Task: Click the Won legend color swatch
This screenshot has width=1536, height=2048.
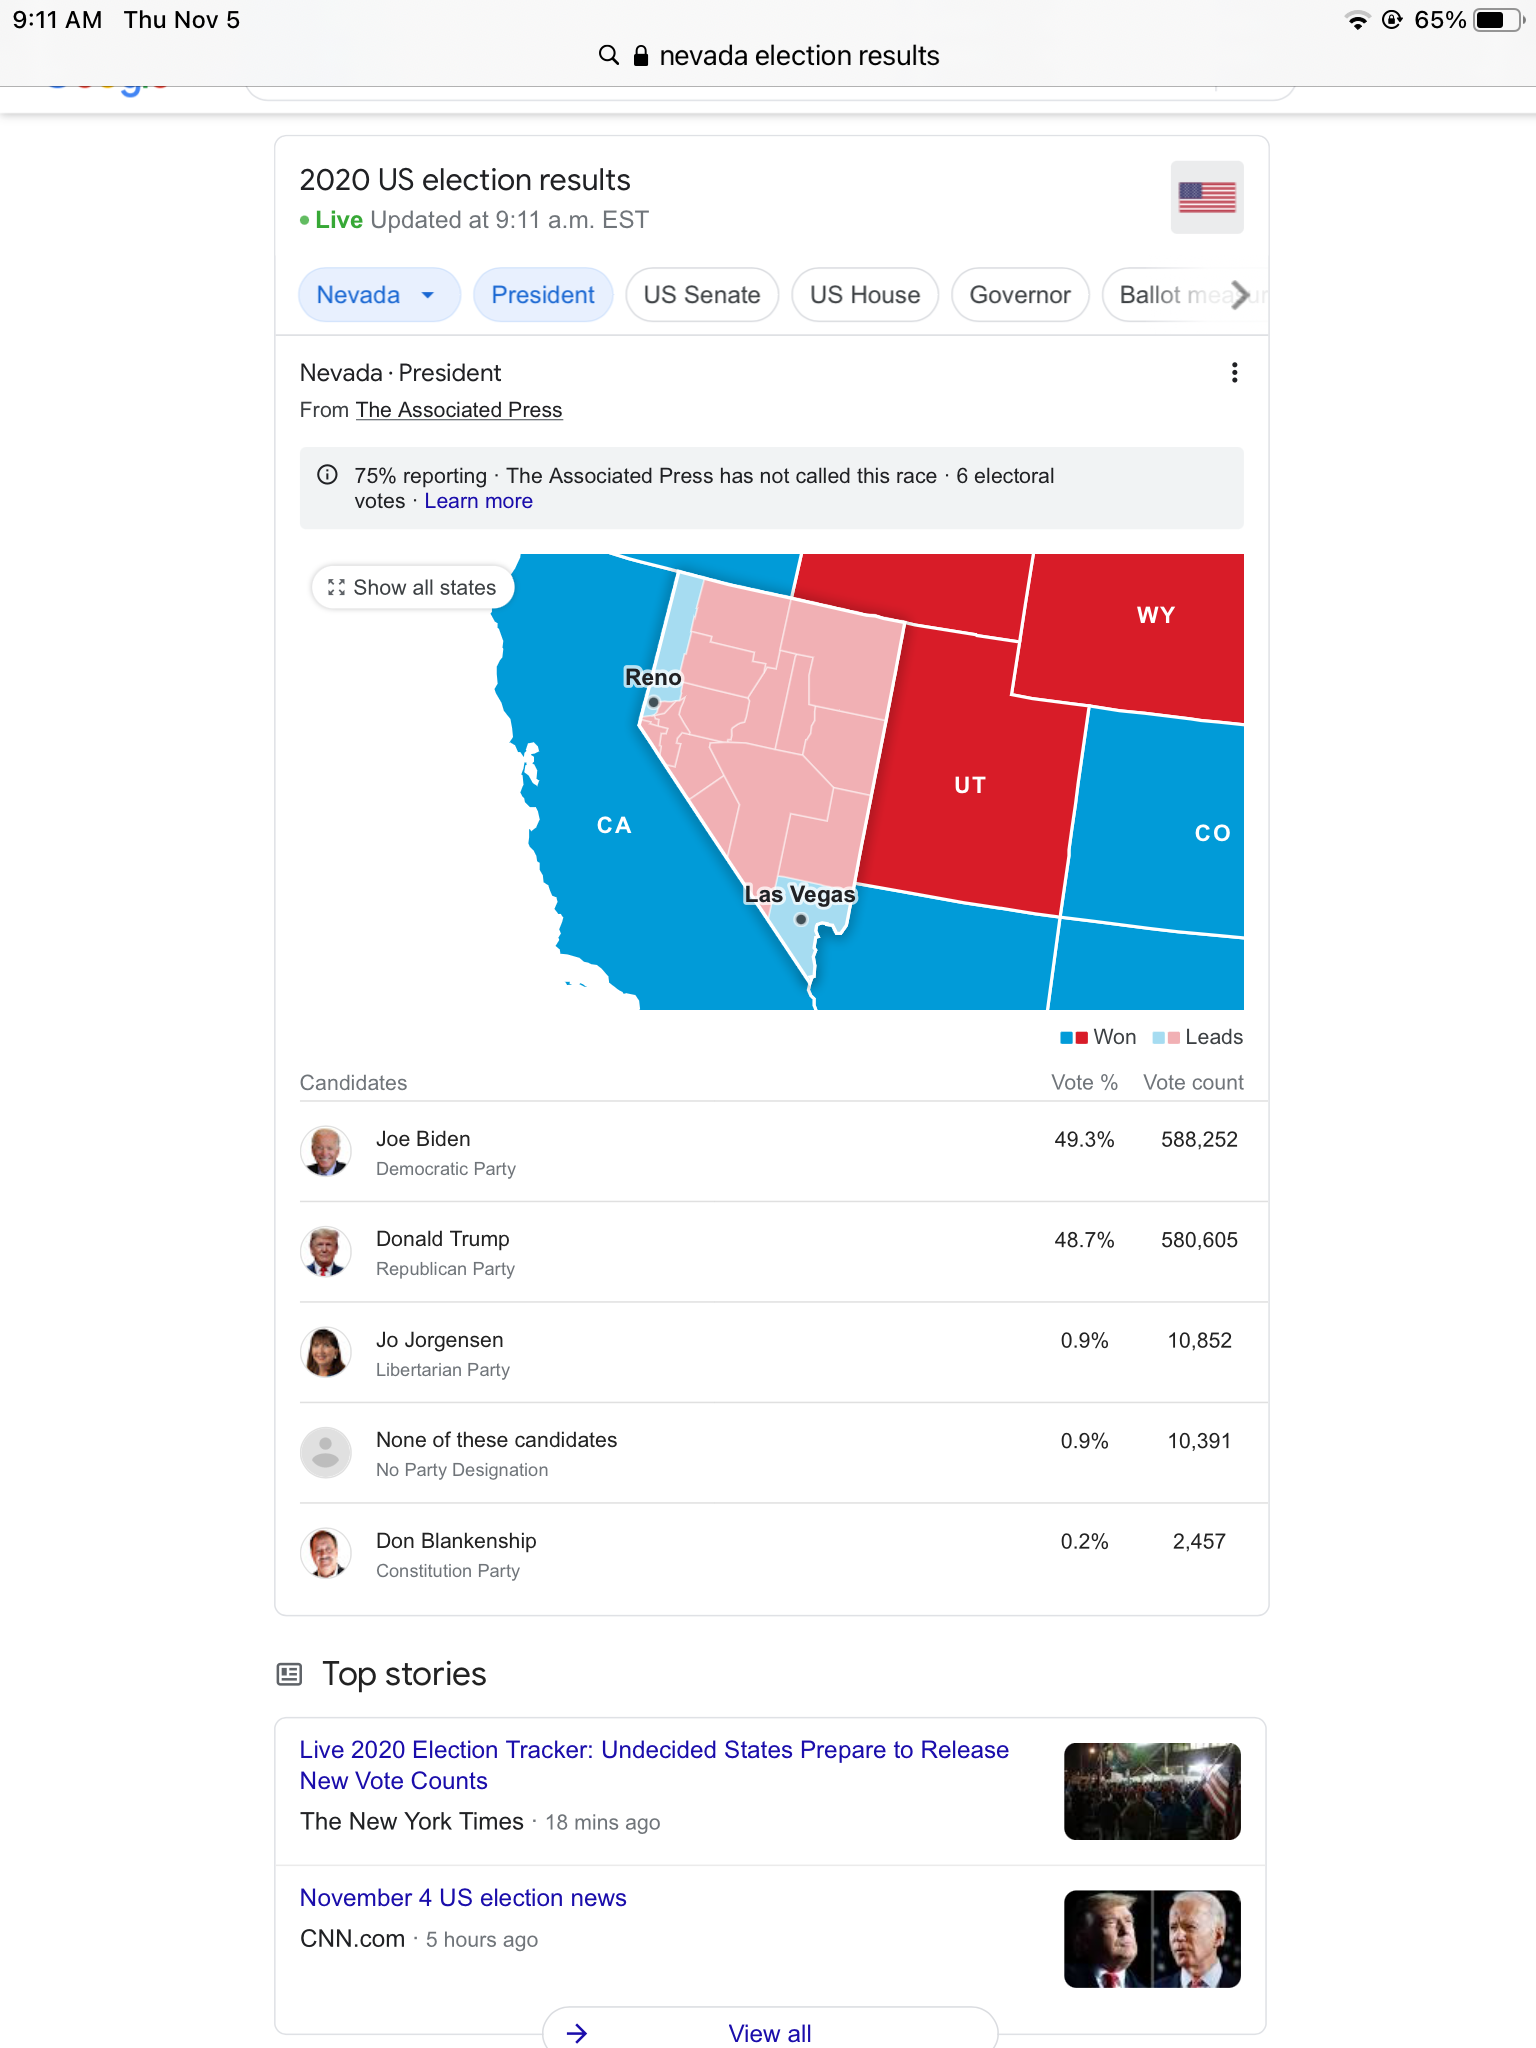Action: click(x=1074, y=1037)
